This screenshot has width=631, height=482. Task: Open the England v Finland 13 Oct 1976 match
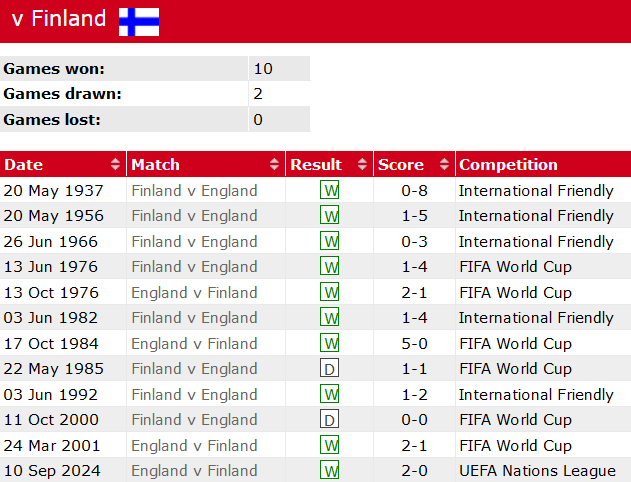point(194,293)
